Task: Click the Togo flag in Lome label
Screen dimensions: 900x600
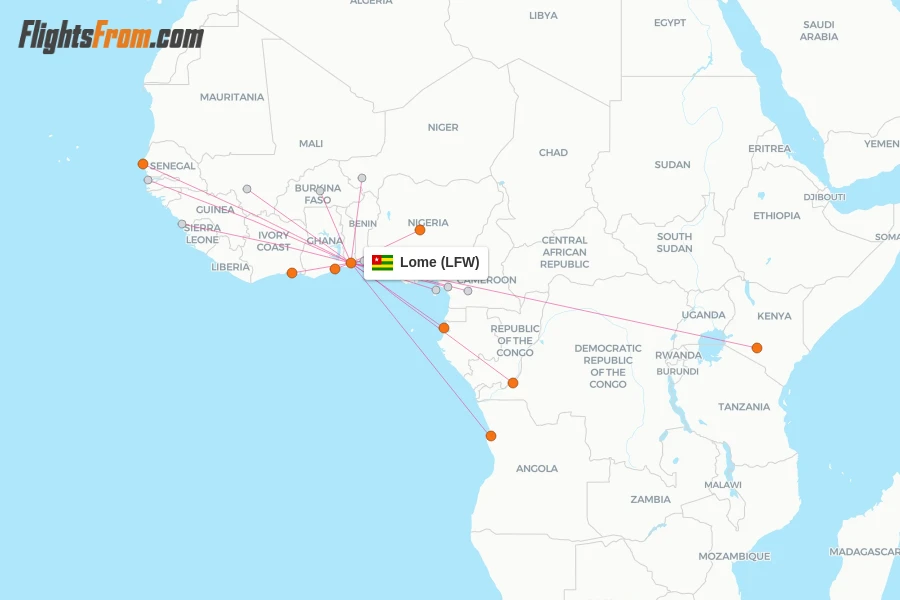Action: 382,263
